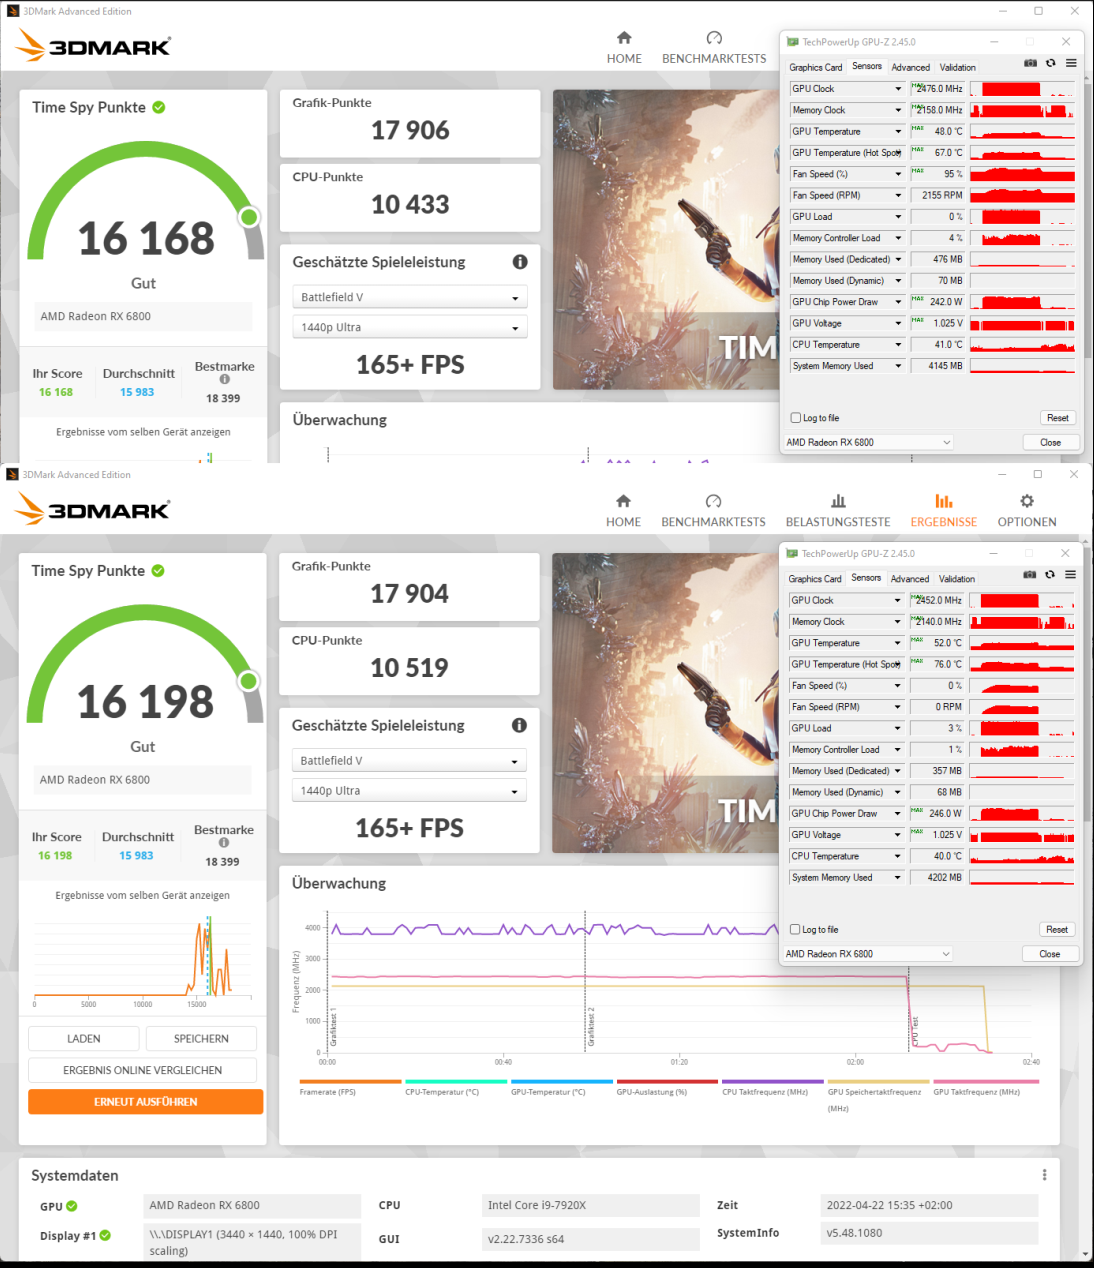
Task: Enable Log to file in the upper GPU-Z window
Action: (796, 418)
